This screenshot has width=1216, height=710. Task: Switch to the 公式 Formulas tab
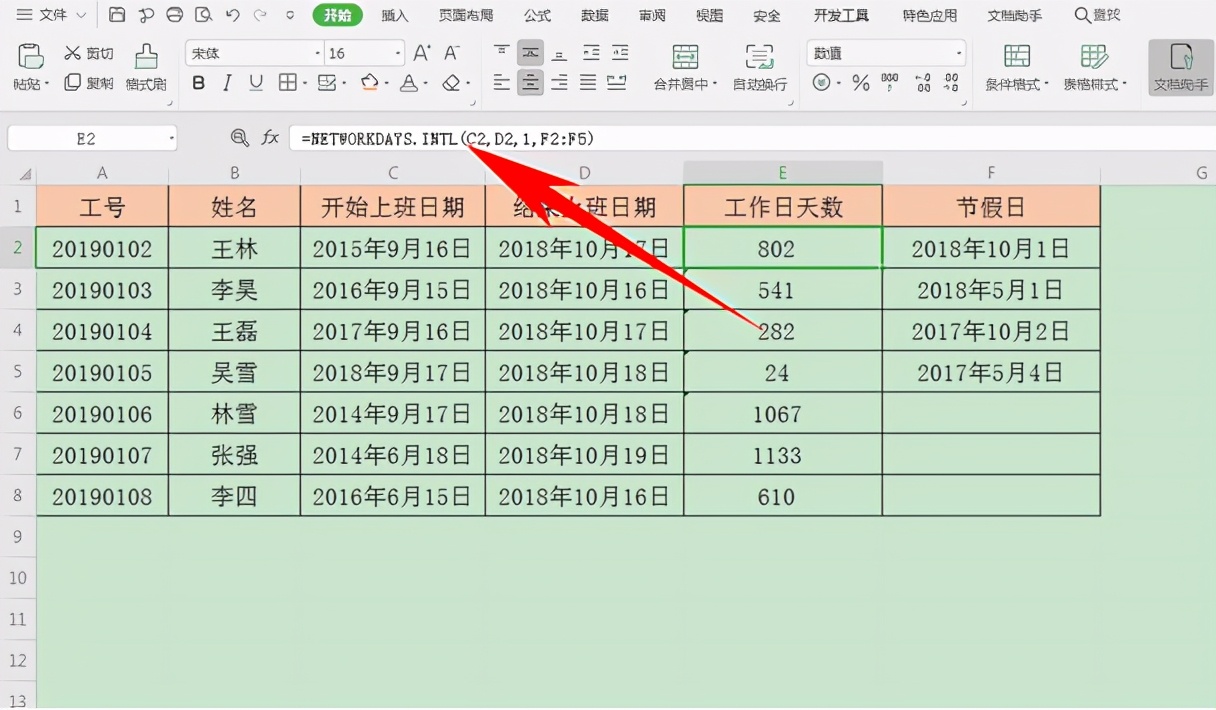(537, 15)
